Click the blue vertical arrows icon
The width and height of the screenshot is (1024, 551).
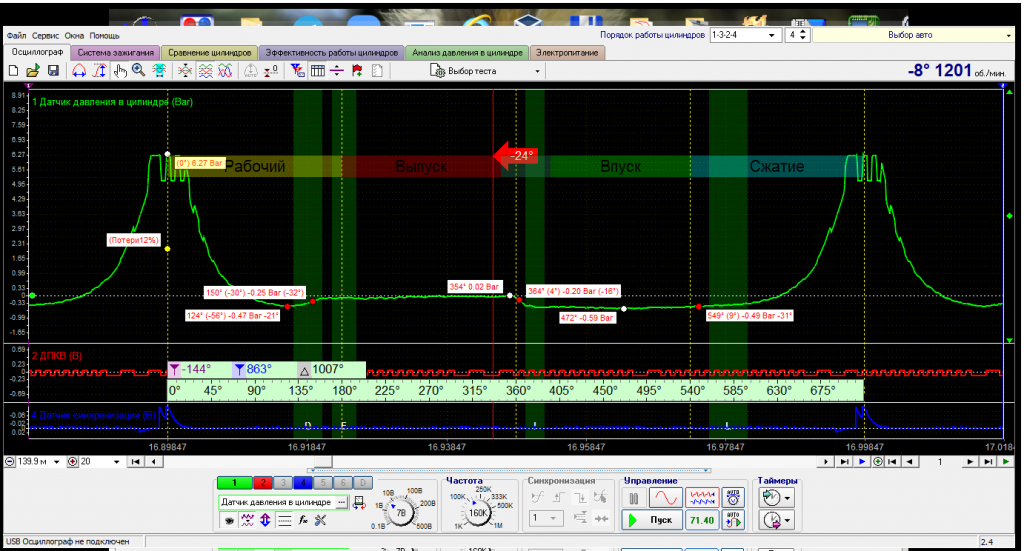tap(265, 520)
